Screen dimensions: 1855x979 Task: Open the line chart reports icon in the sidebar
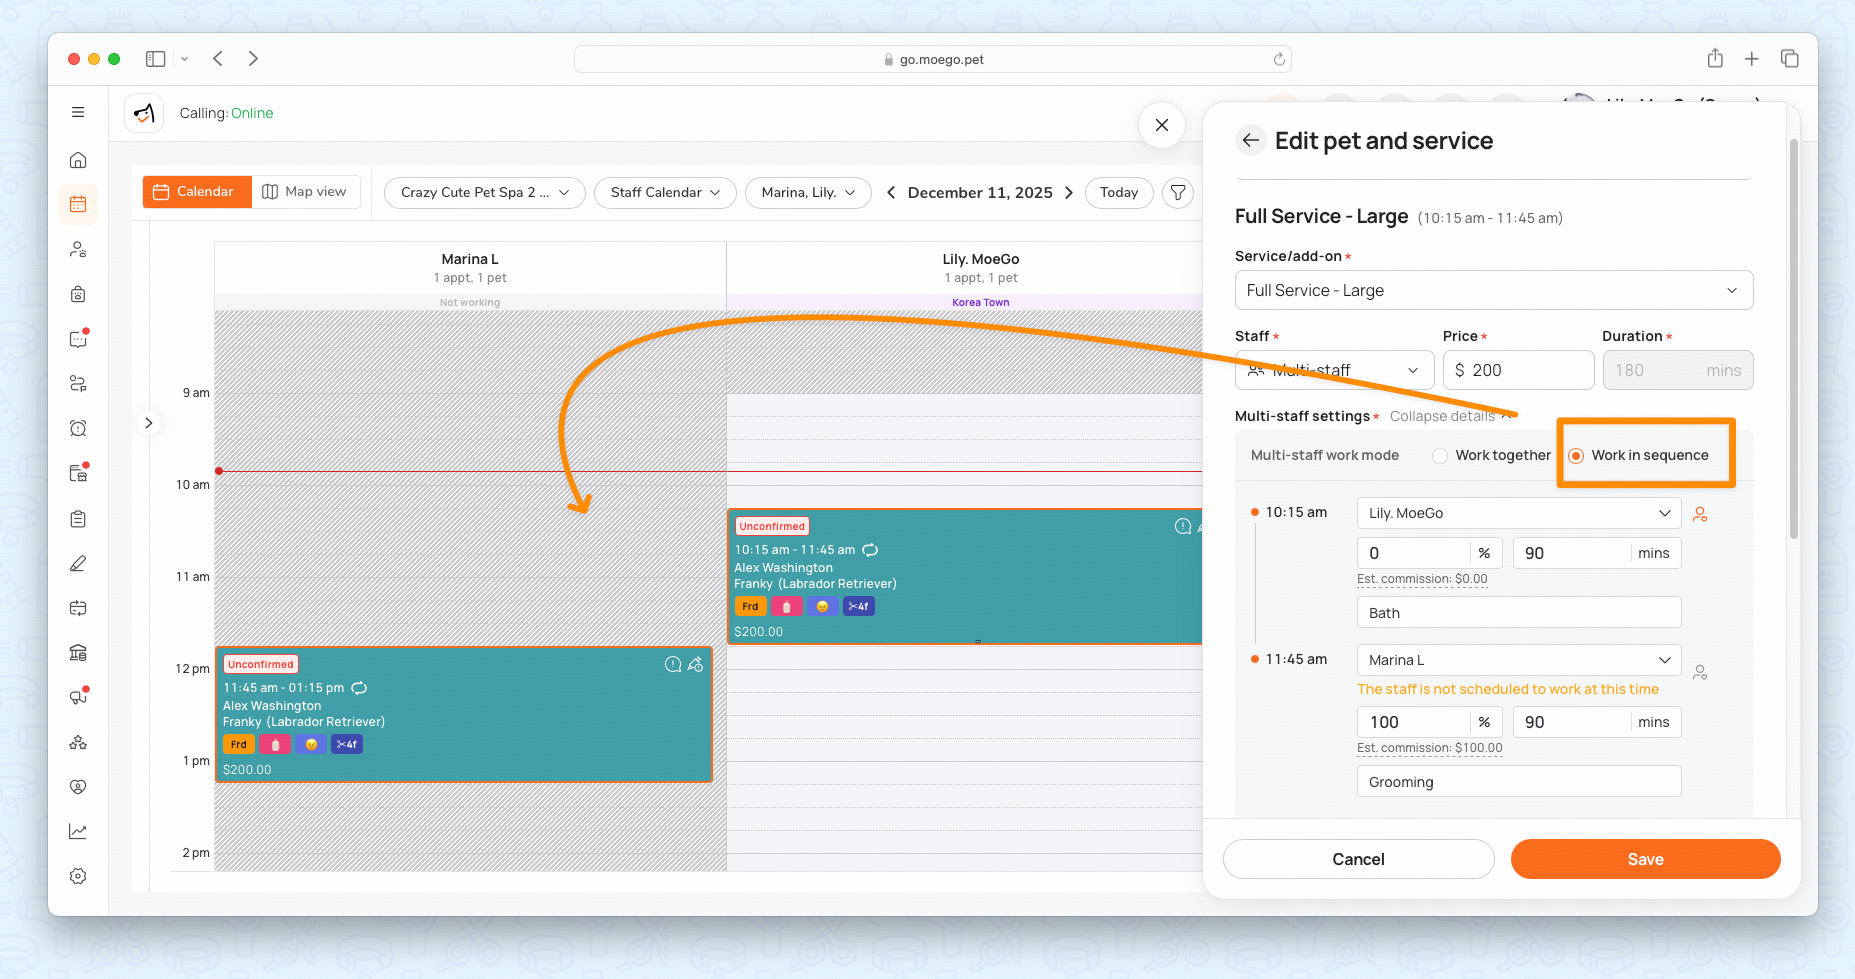(78, 831)
